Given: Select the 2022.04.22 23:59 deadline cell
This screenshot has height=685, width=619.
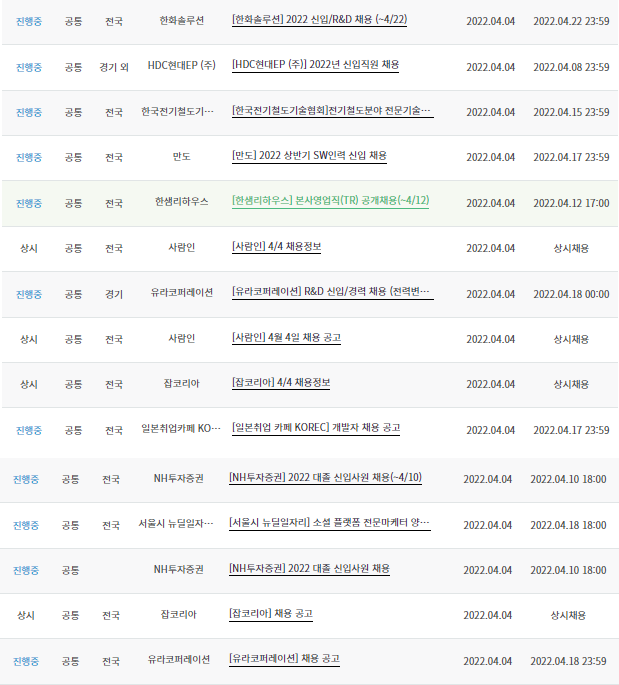Looking at the screenshot, I should pyautogui.click(x=570, y=21).
